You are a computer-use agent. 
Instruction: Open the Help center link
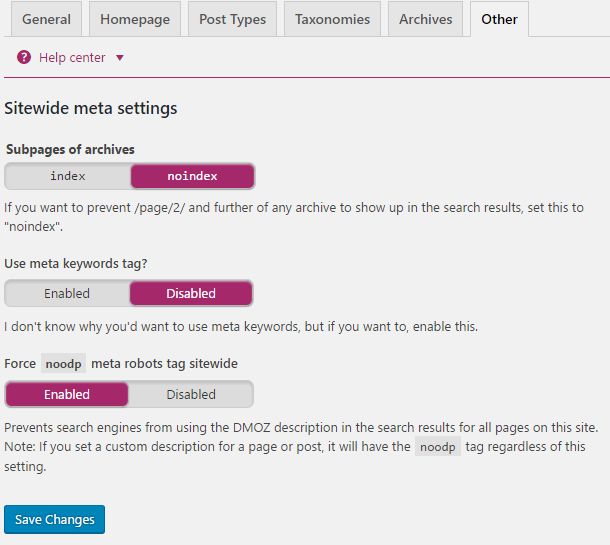[x=71, y=58]
